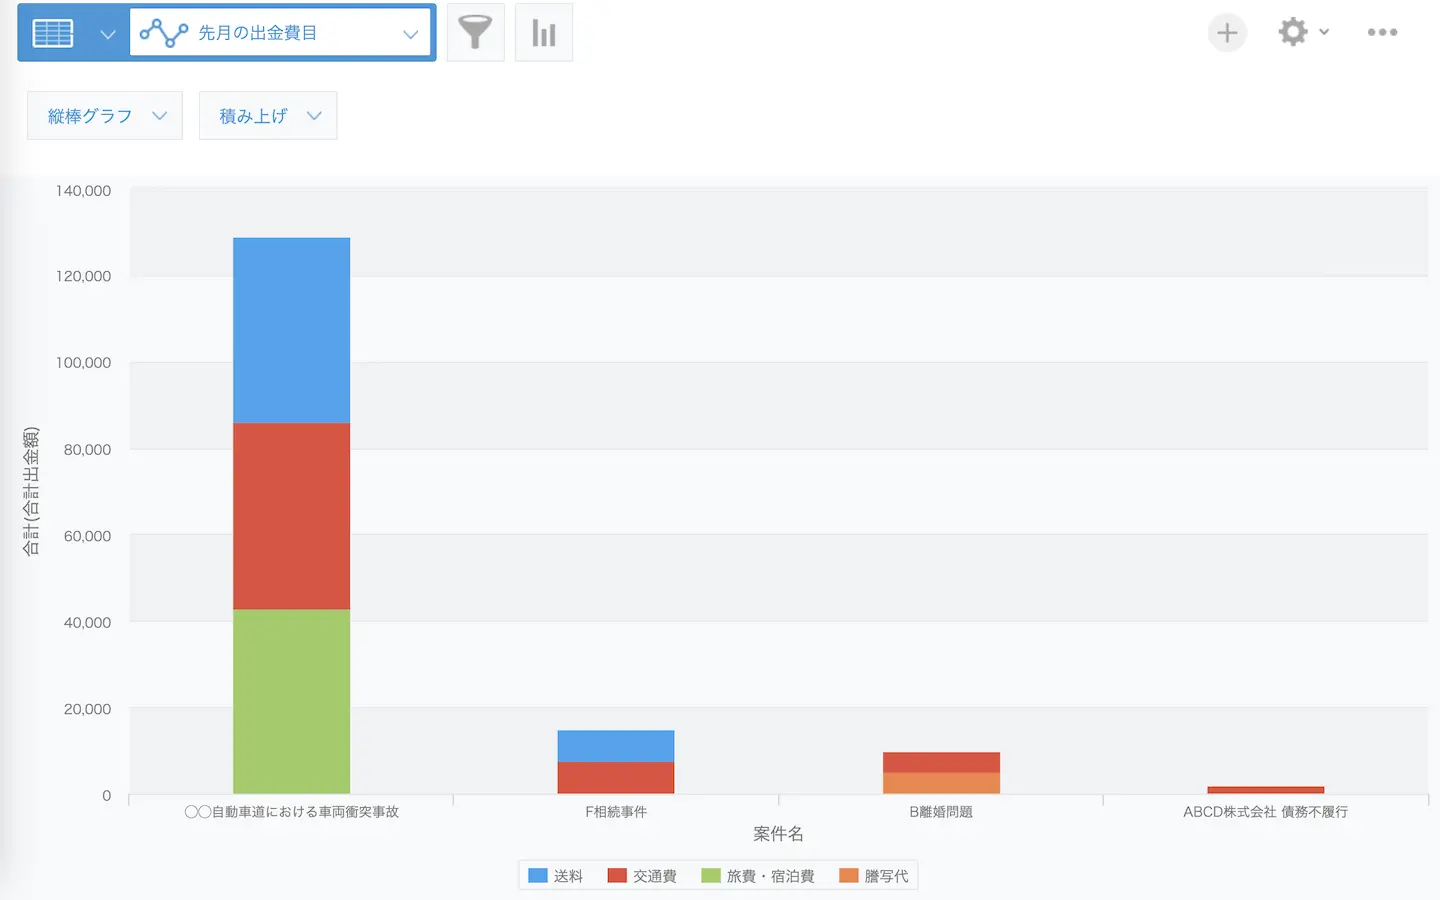Viewport: 1440px width, 900px height.
Task: Click the filter funnel icon
Action: [475, 33]
